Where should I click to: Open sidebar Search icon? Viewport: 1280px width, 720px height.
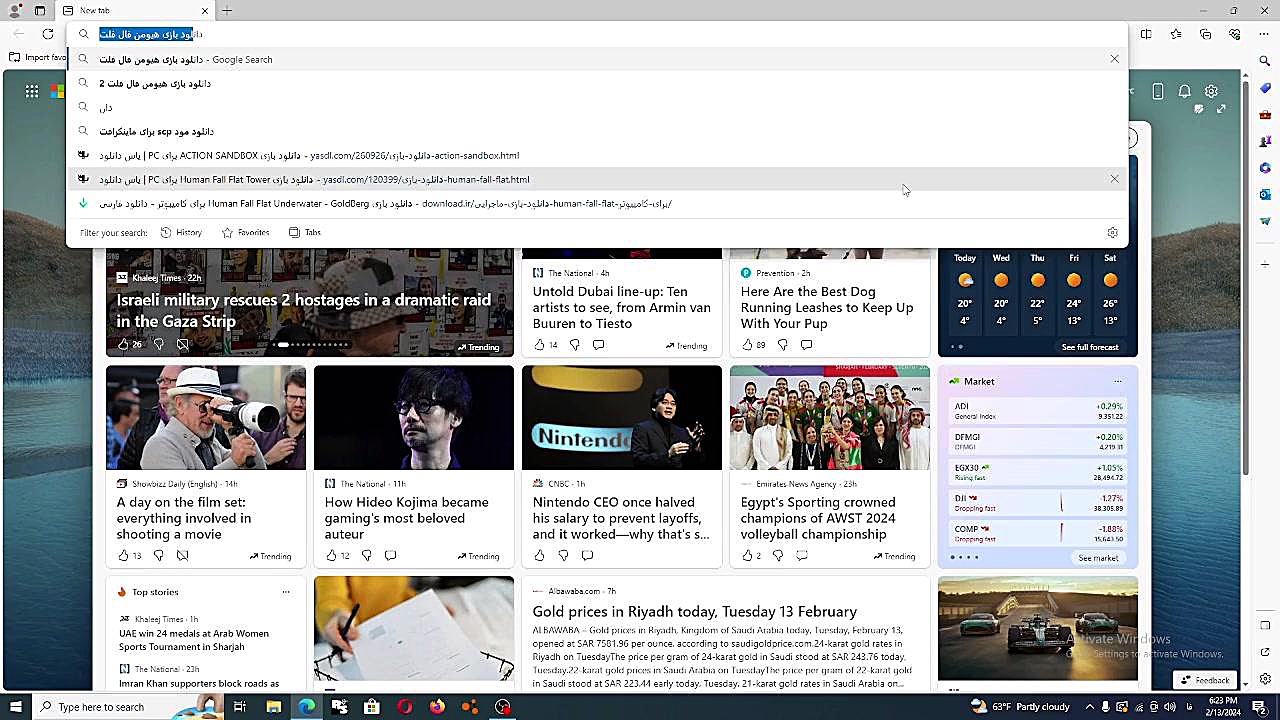(x=1265, y=61)
